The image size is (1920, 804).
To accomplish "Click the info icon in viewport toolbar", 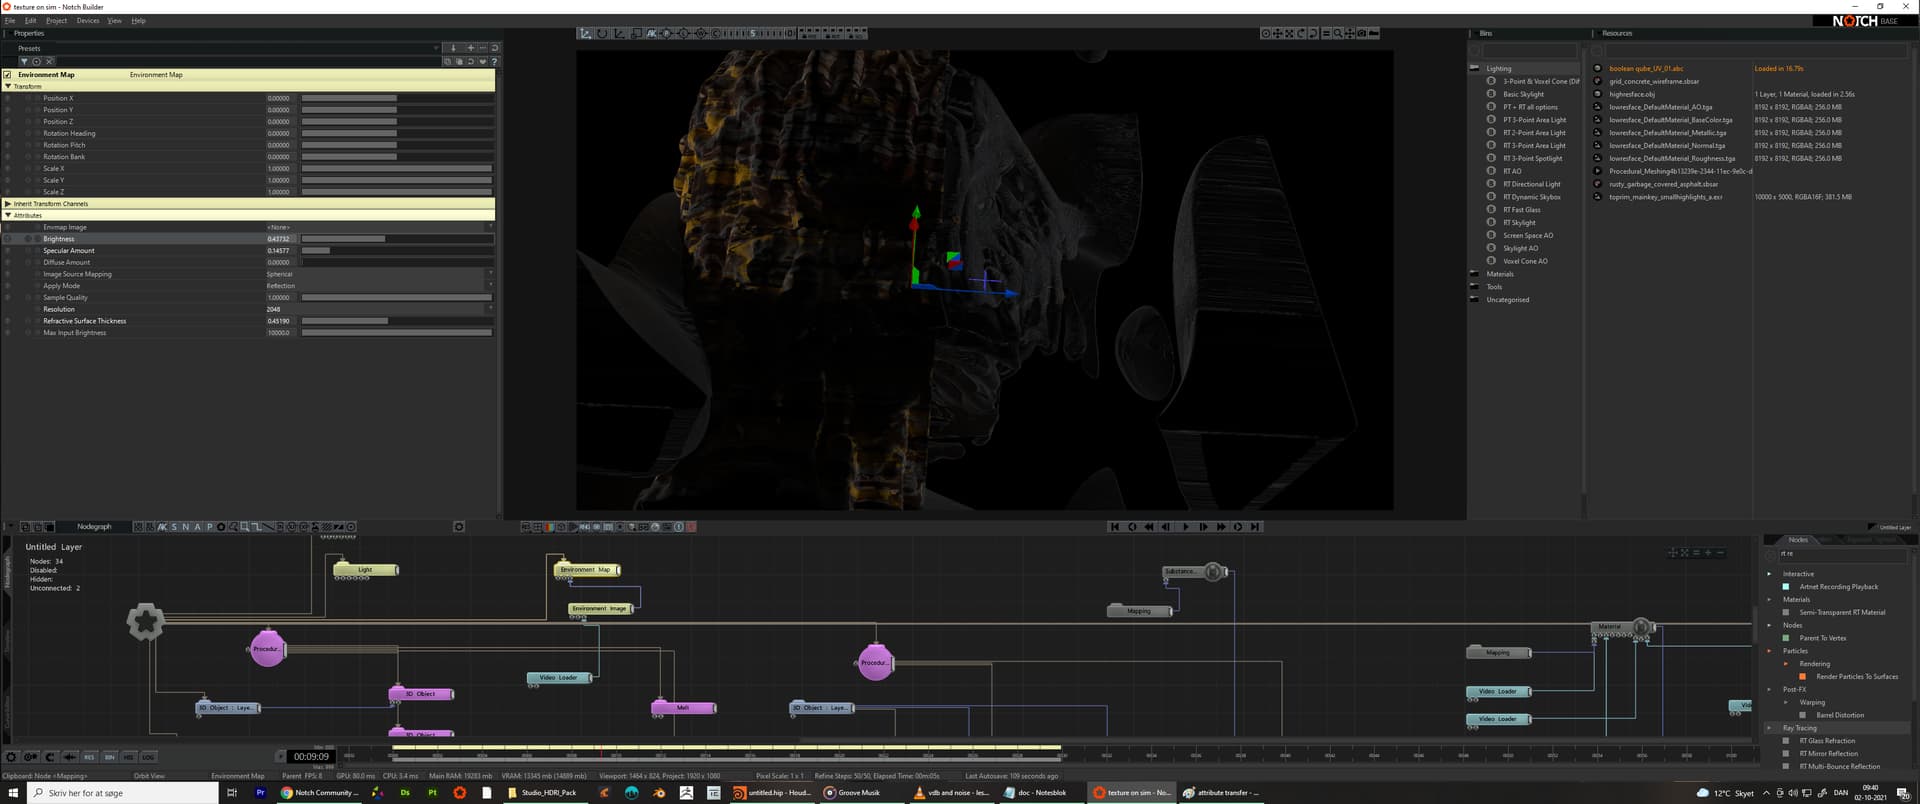I will [679, 527].
